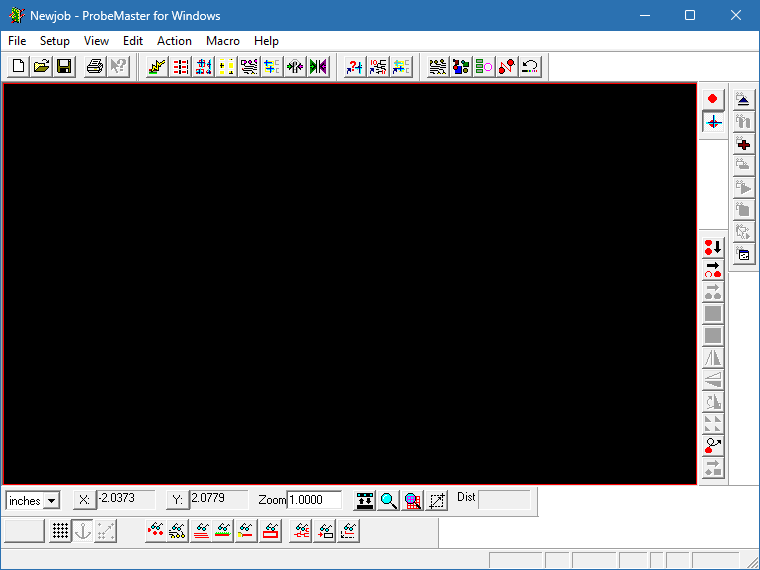Click the Zoom value input field
760x570 pixels.
coord(314,500)
